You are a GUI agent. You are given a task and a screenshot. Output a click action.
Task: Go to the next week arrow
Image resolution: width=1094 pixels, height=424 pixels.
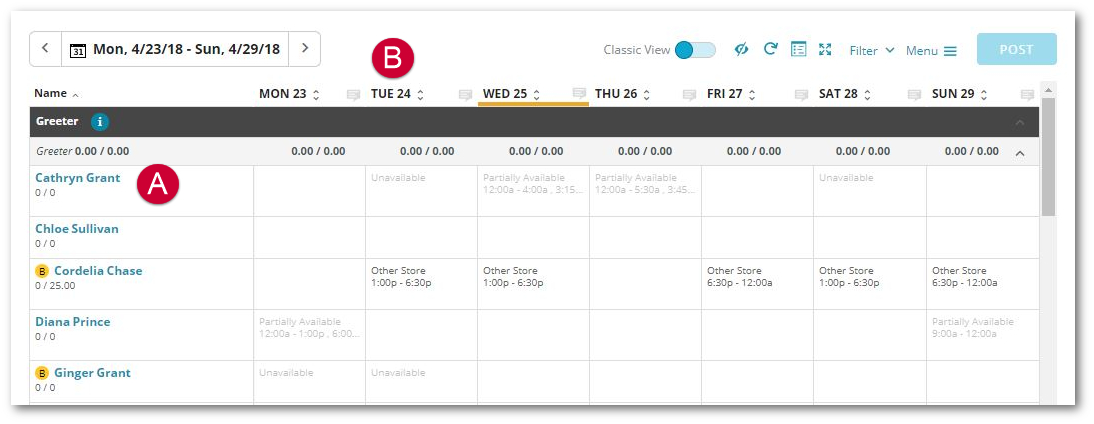pos(305,48)
